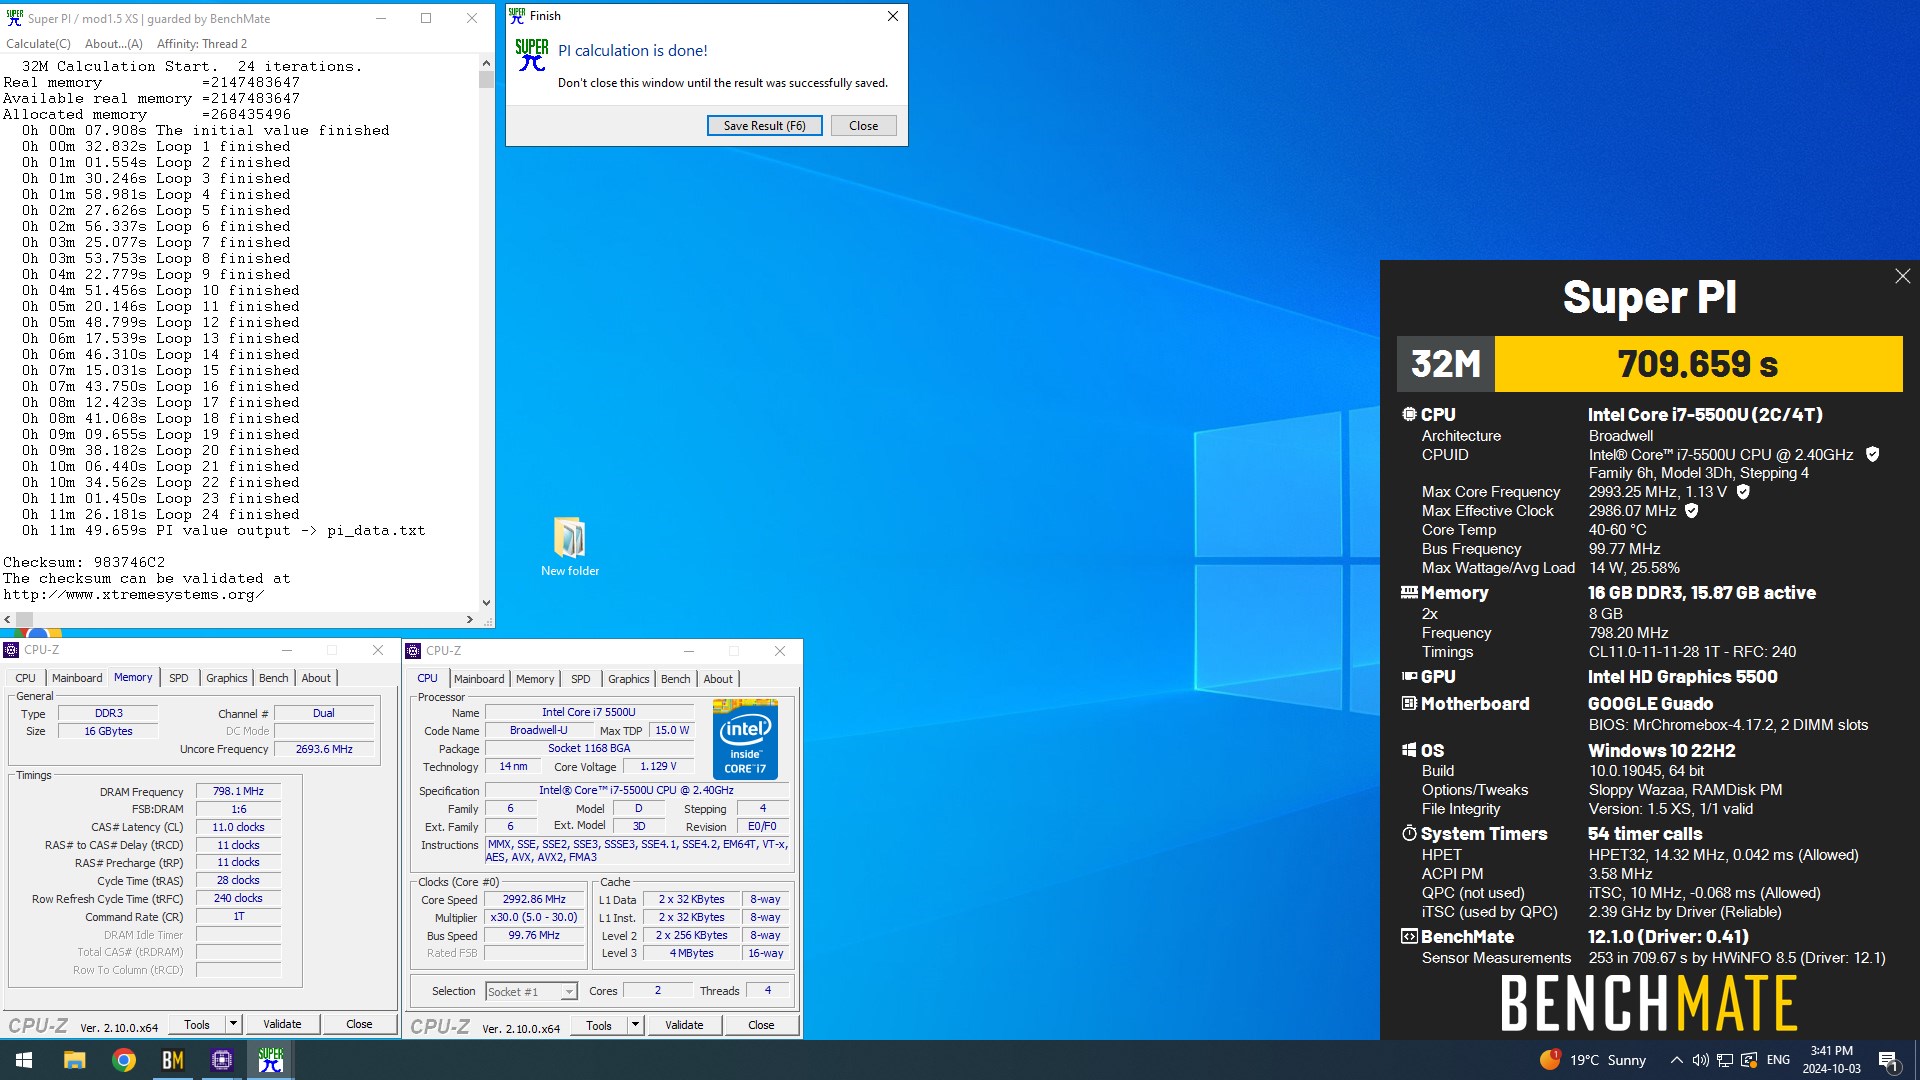Open New folder on desktop
The height and width of the screenshot is (1080, 1920).
point(570,547)
